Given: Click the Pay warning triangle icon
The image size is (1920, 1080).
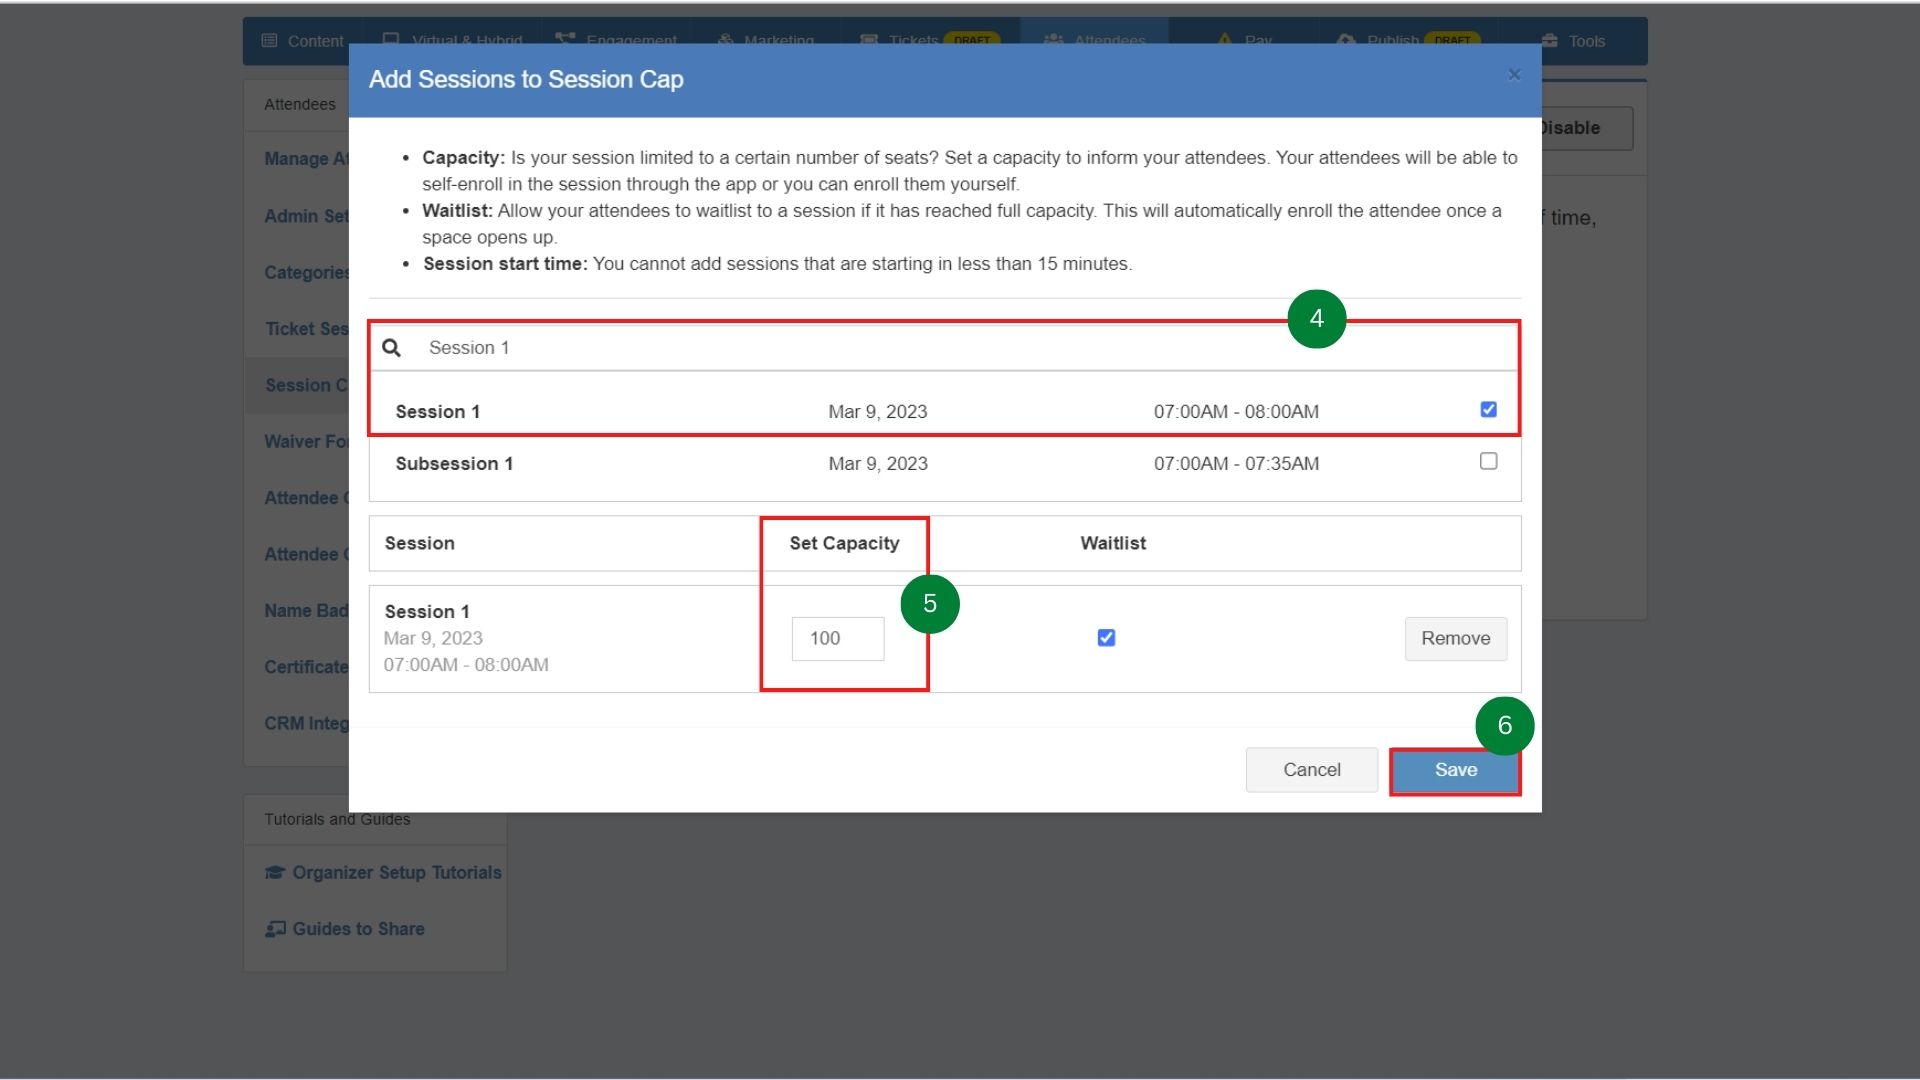Looking at the screenshot, I should [x=1225, y=40].
